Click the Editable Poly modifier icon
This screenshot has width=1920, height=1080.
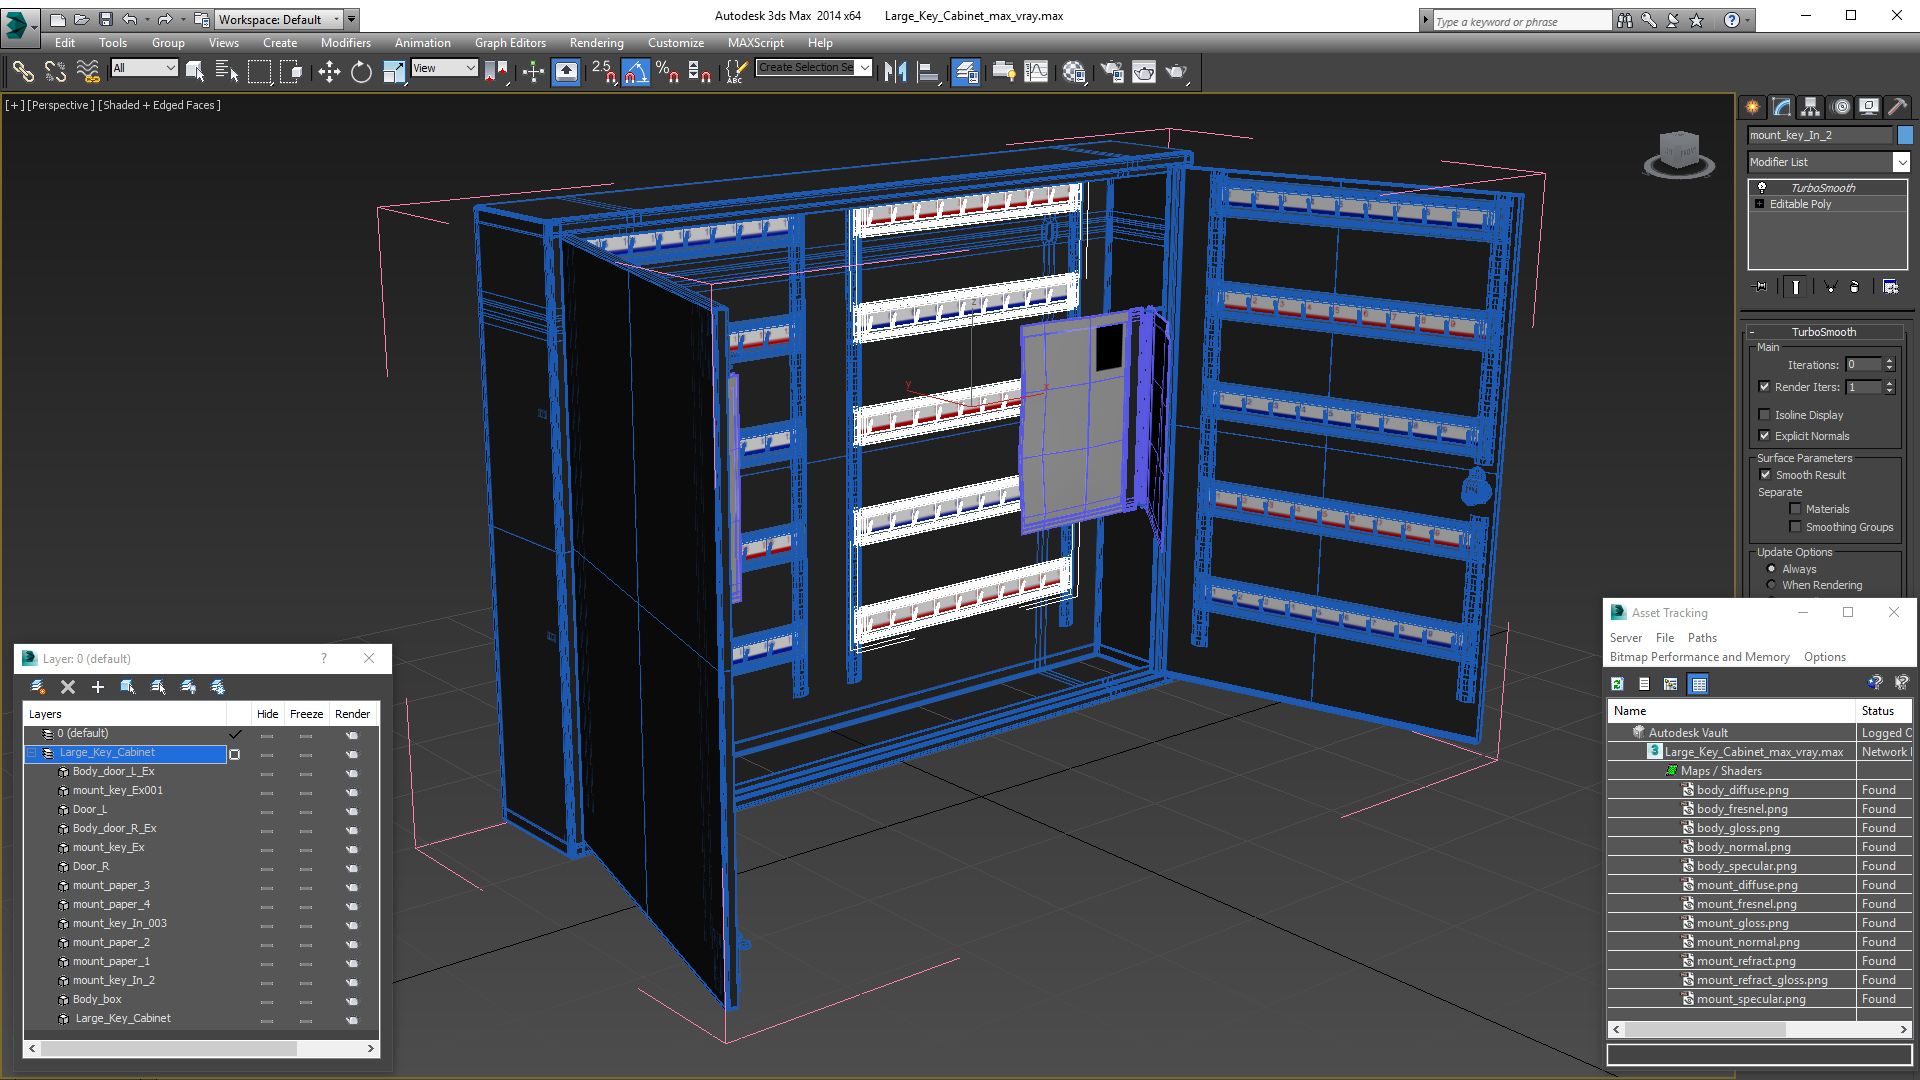[x=1760, y=204]
